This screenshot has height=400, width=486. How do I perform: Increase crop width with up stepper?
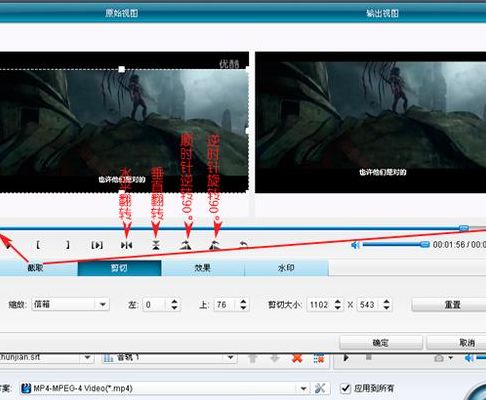point(337,301)
